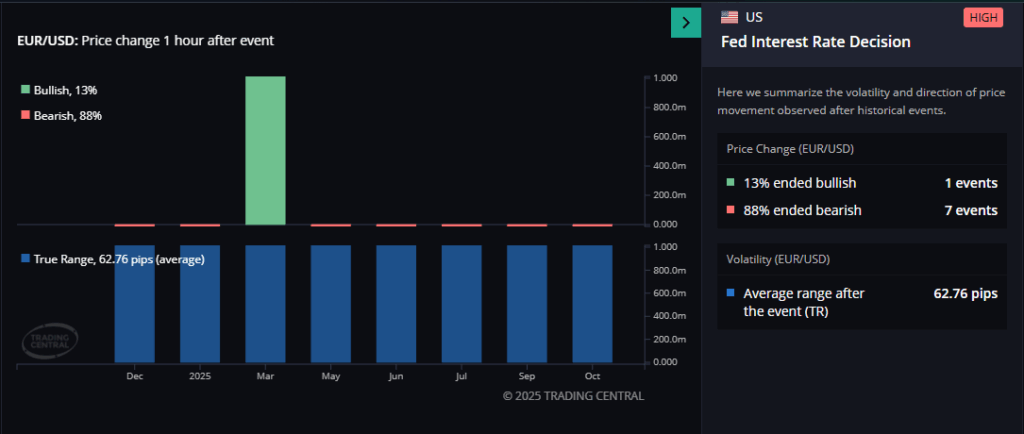The height and width of the screenshot is (434, 1024).
Task: Select the green March bullish bar
Action: [x=265, y=150]
